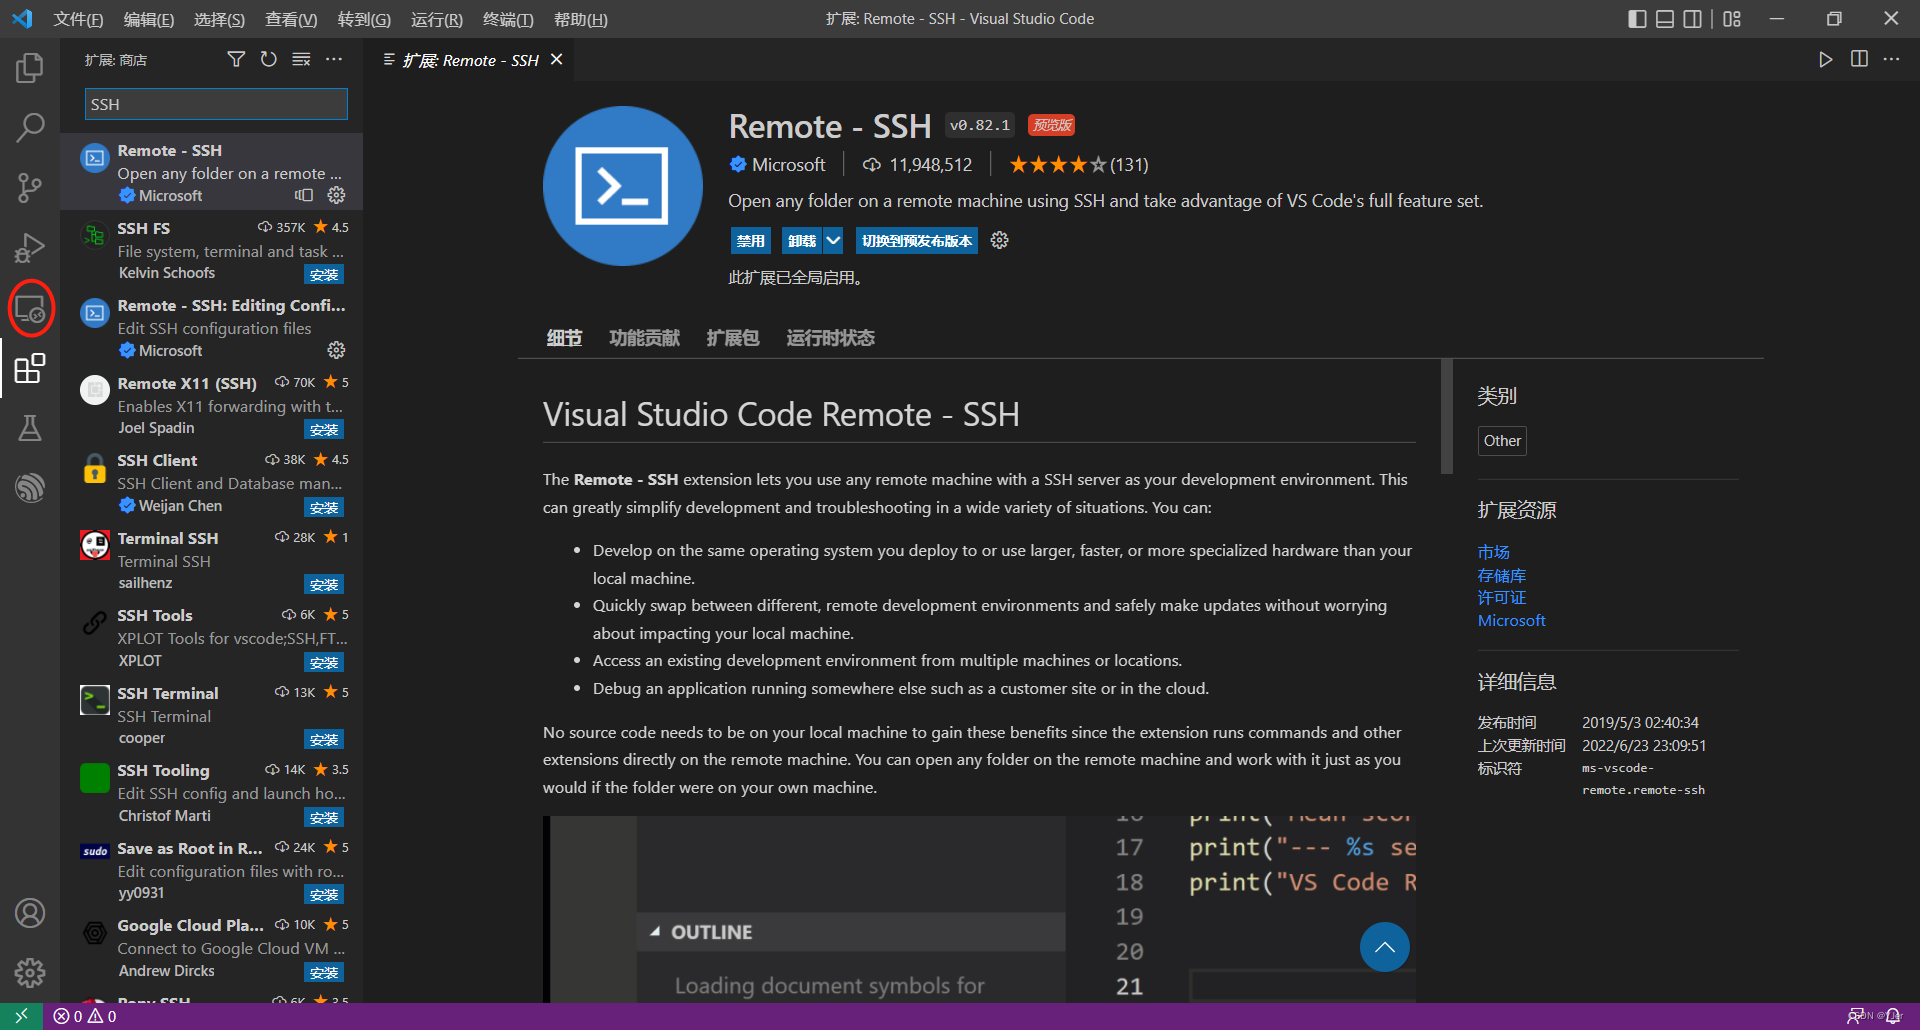Click the details pane vertical scrollbar

click(1446, 416)
